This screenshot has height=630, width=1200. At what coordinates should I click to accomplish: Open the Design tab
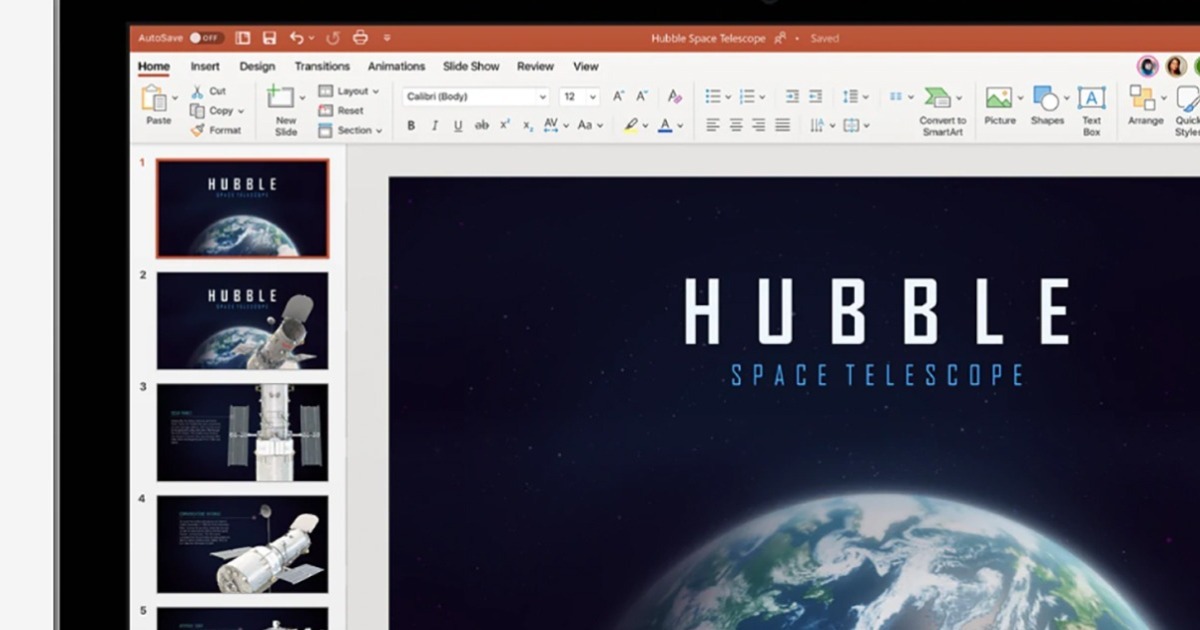(x=257, y=67)
